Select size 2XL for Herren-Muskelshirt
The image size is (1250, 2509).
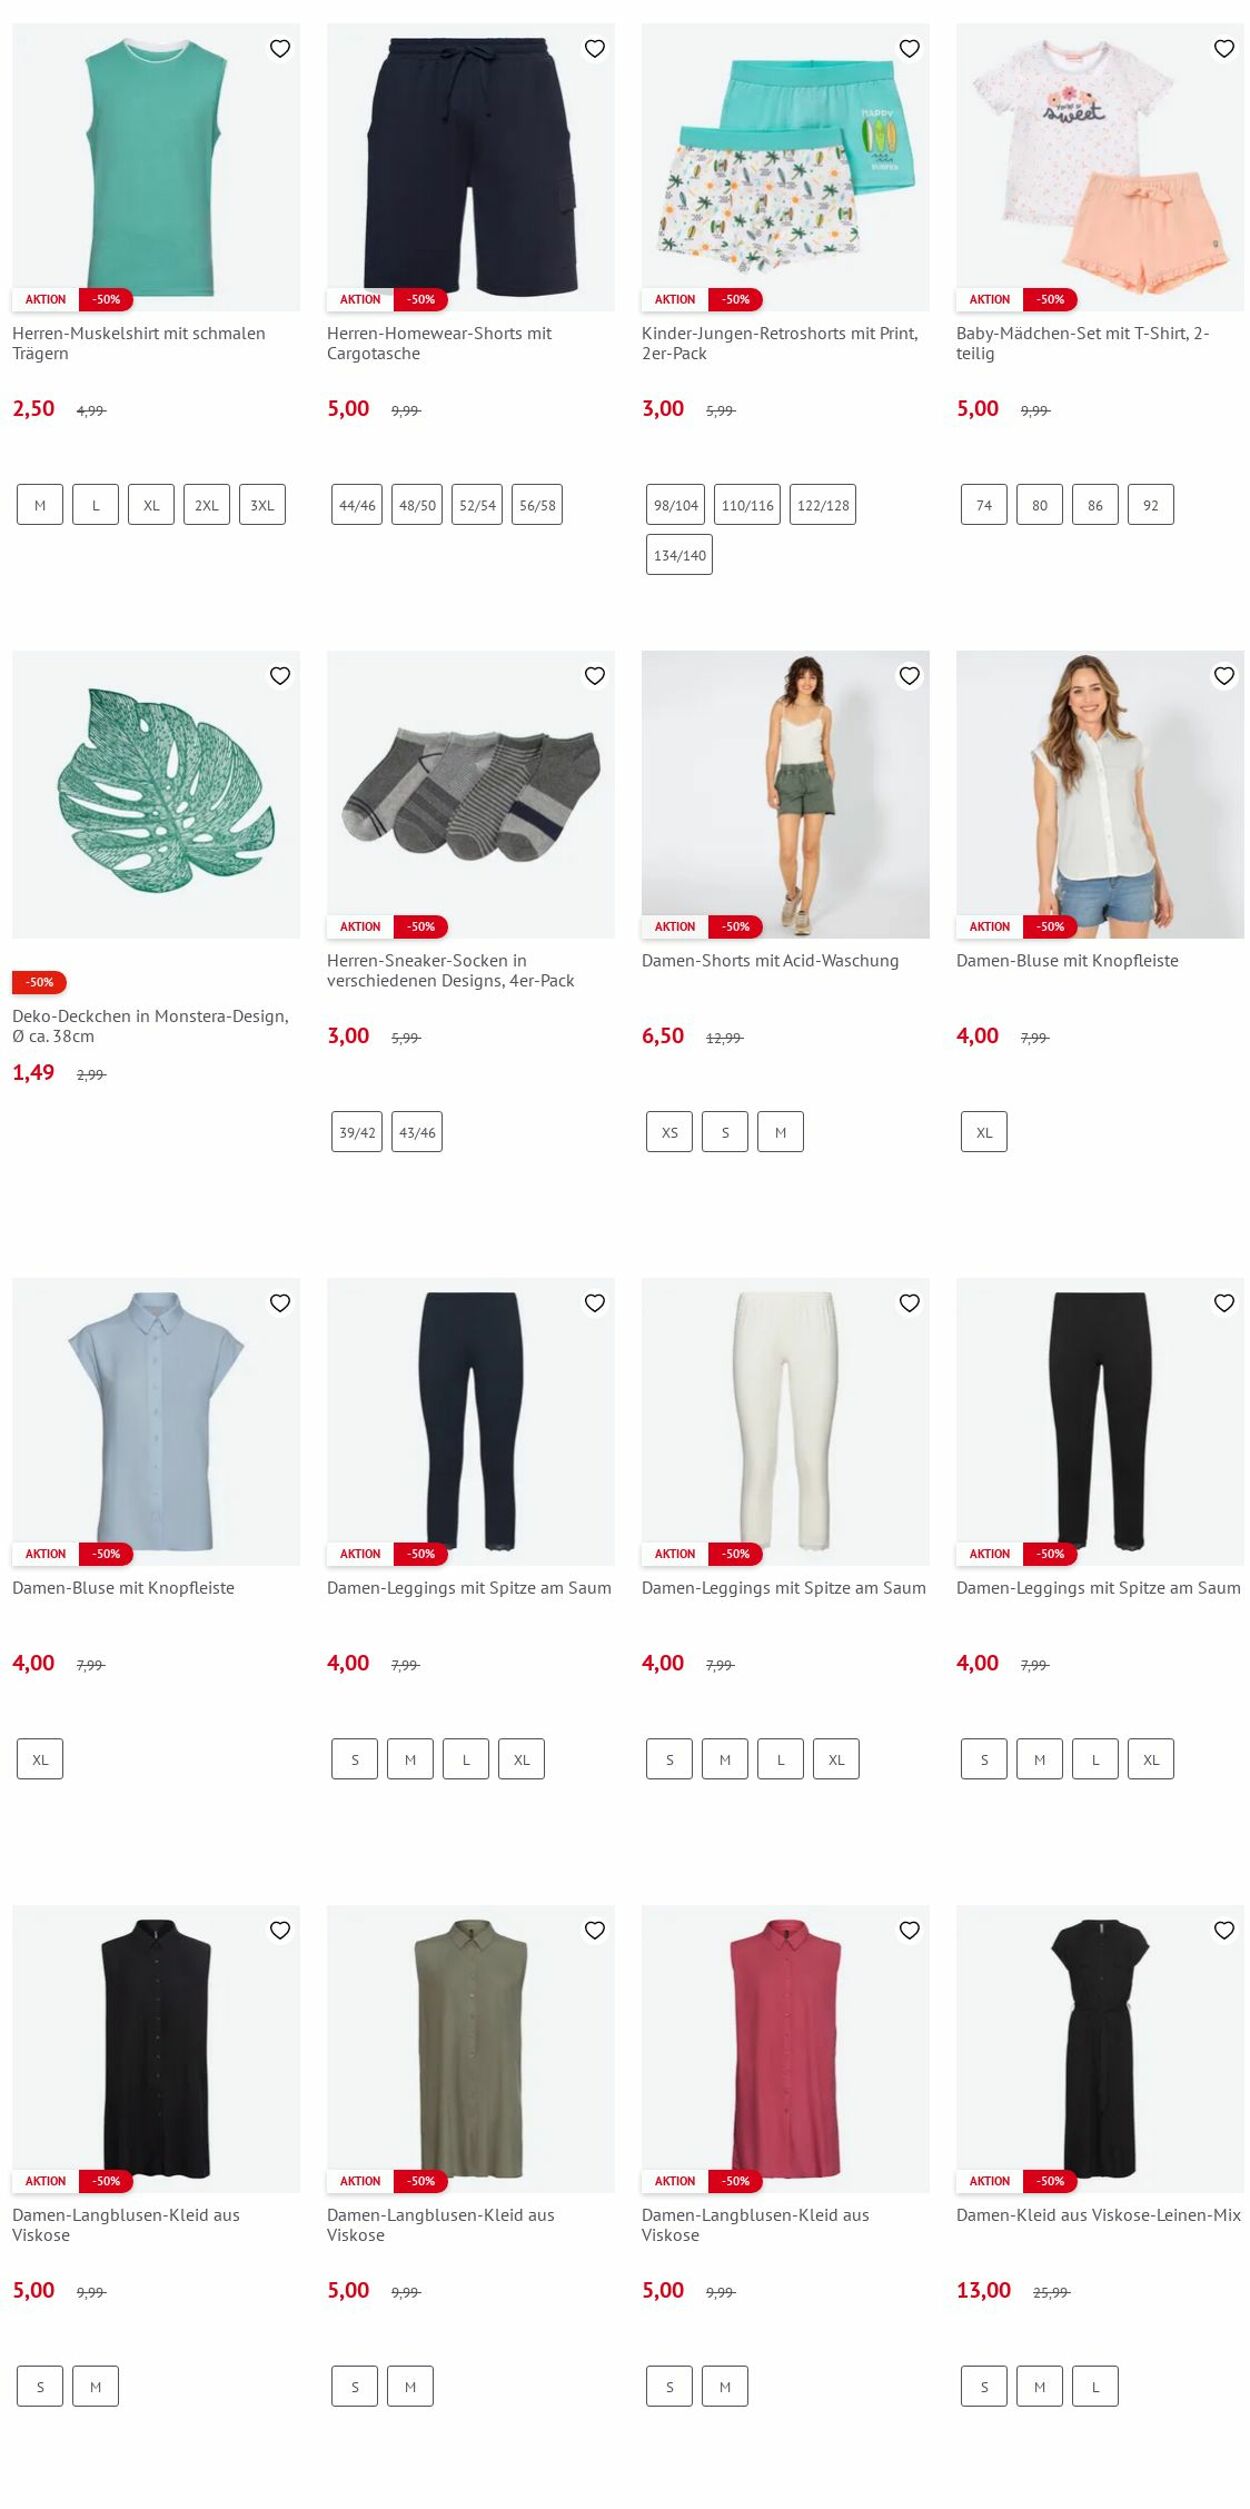[x=207, y=505]
